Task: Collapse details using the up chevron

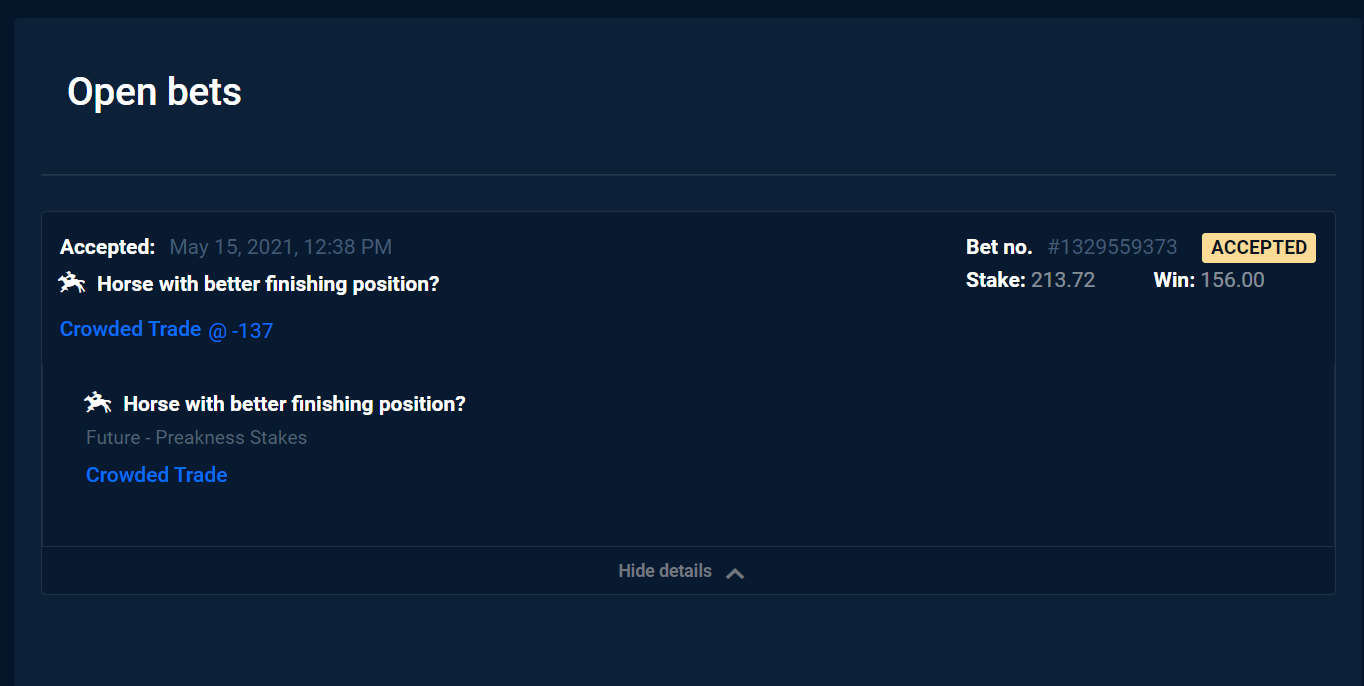Action: click(735, 573)
